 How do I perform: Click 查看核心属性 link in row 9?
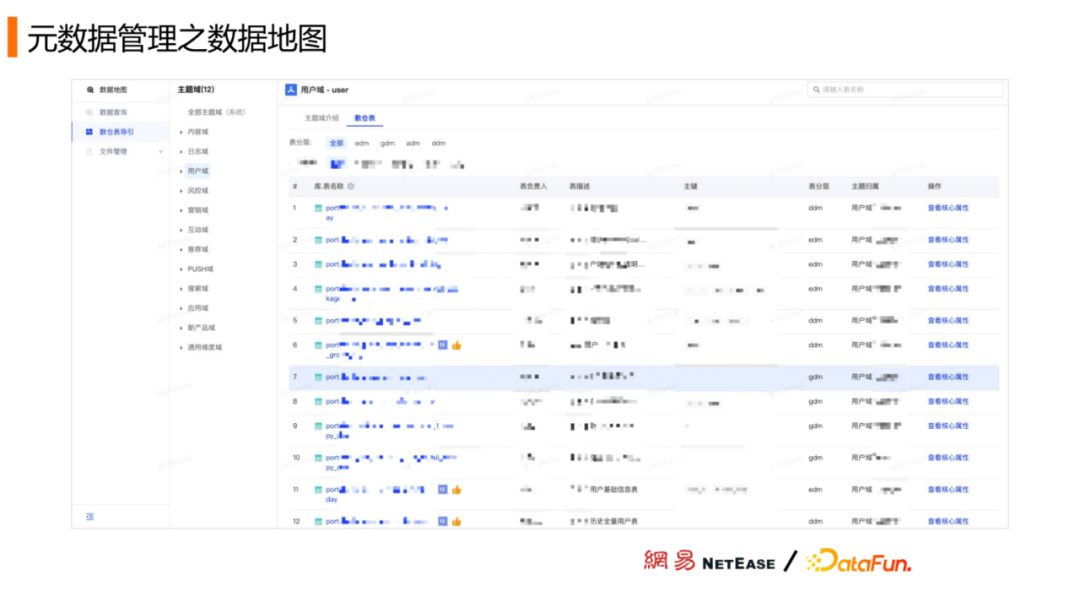coord(948,426)
